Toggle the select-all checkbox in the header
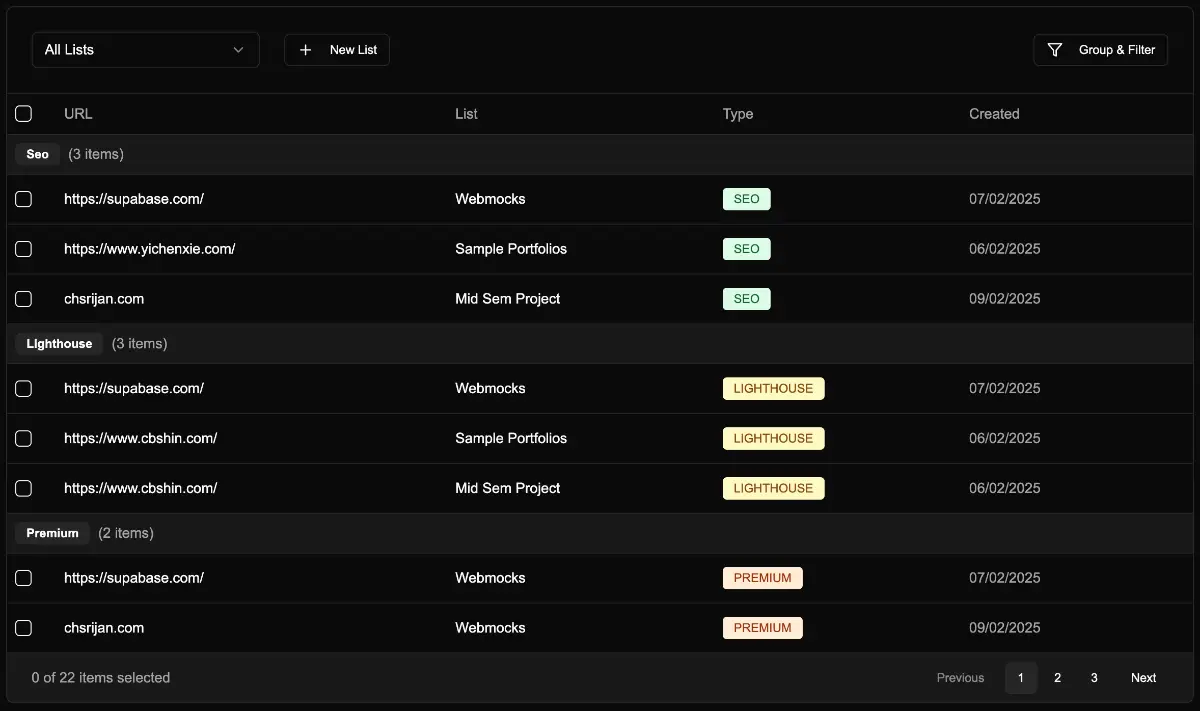This screenshot has width=1200, height=711. 24,114
